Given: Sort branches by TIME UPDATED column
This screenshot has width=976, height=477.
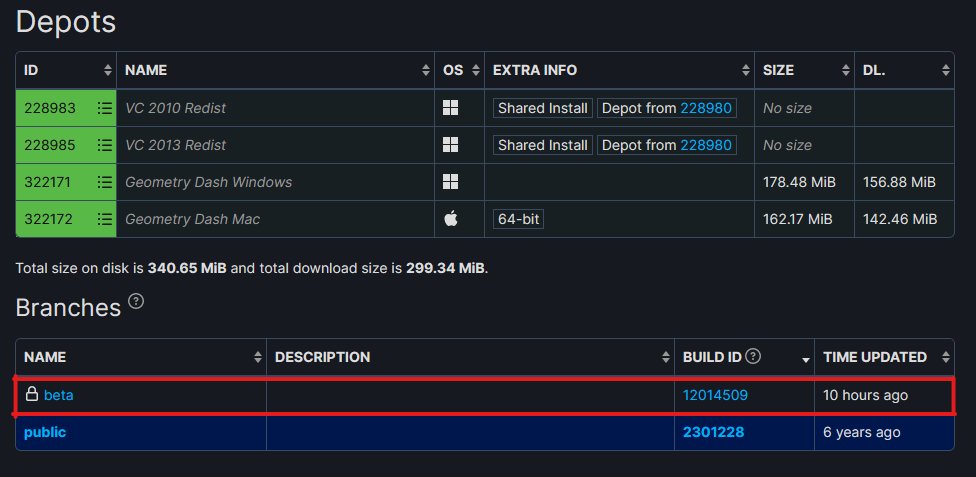Looking at the screenshot, I should click(946, 357).
